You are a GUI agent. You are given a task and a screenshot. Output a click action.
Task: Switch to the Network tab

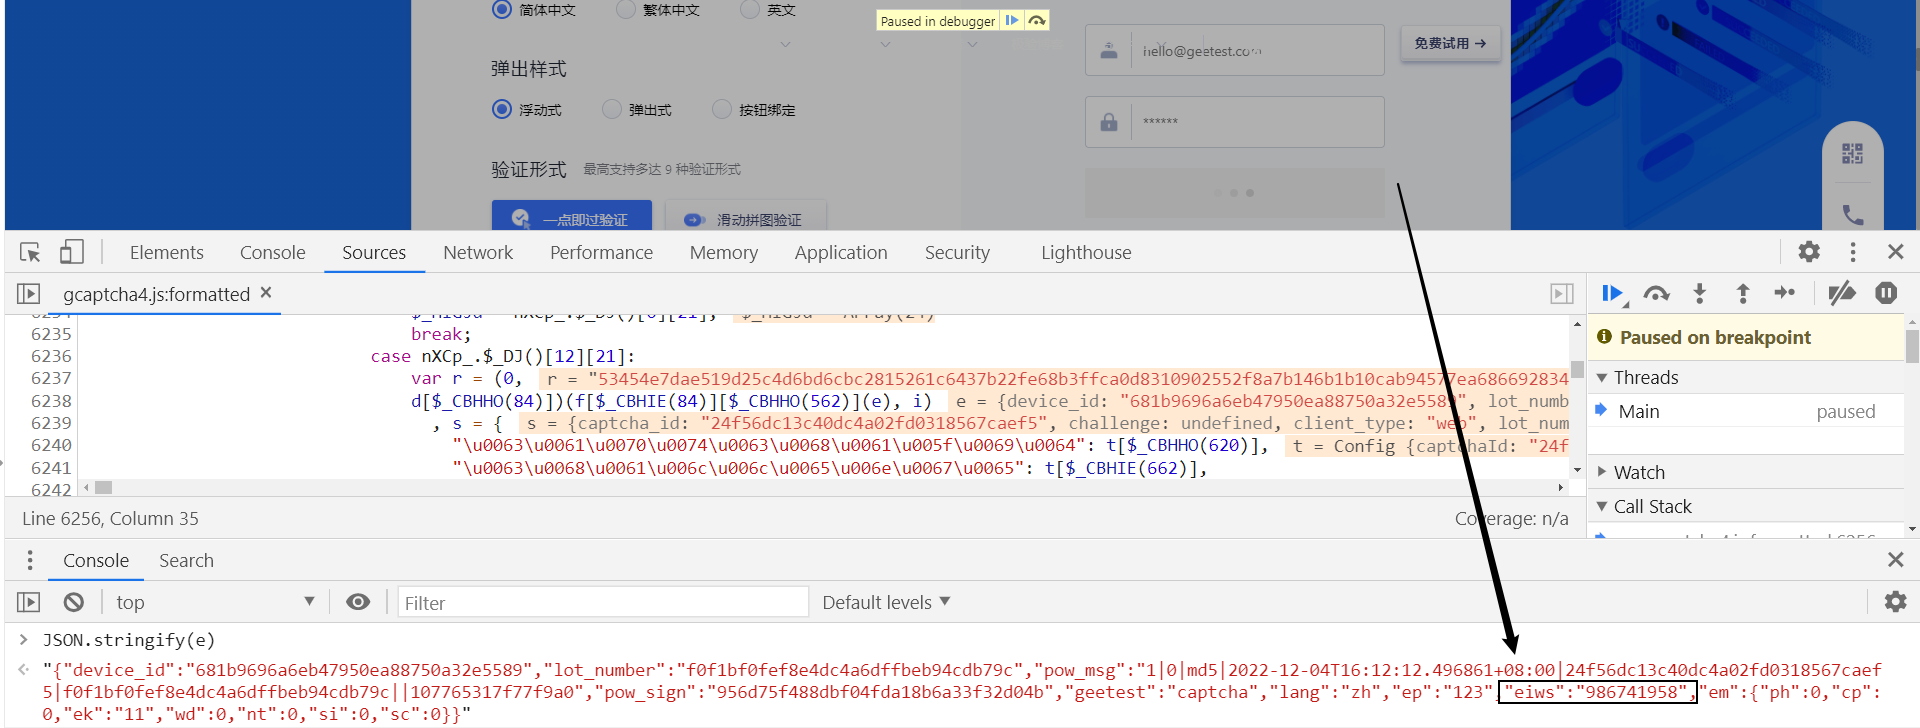[x=478, y=253]
